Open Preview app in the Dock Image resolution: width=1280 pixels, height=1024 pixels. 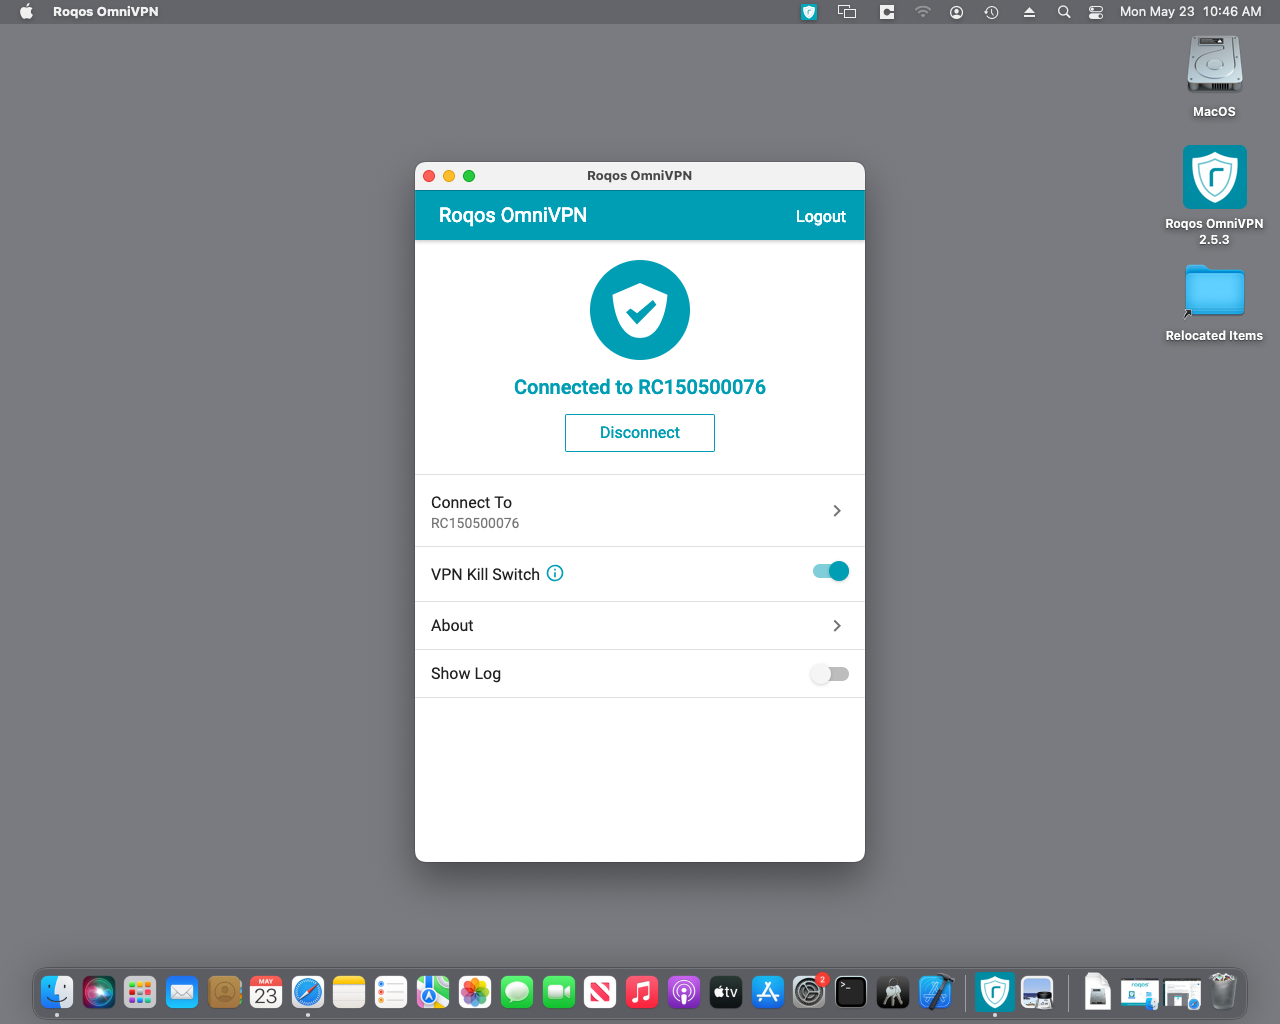(1037, 992)
